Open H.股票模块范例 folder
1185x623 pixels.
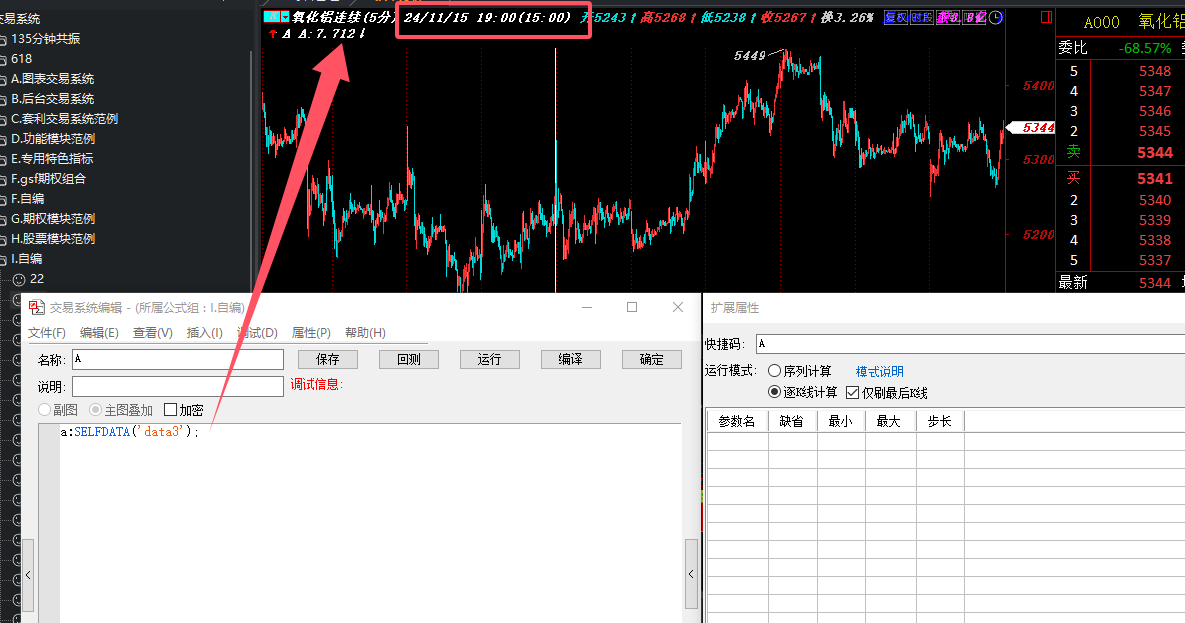pyautogui.click(x=53, y=239)
